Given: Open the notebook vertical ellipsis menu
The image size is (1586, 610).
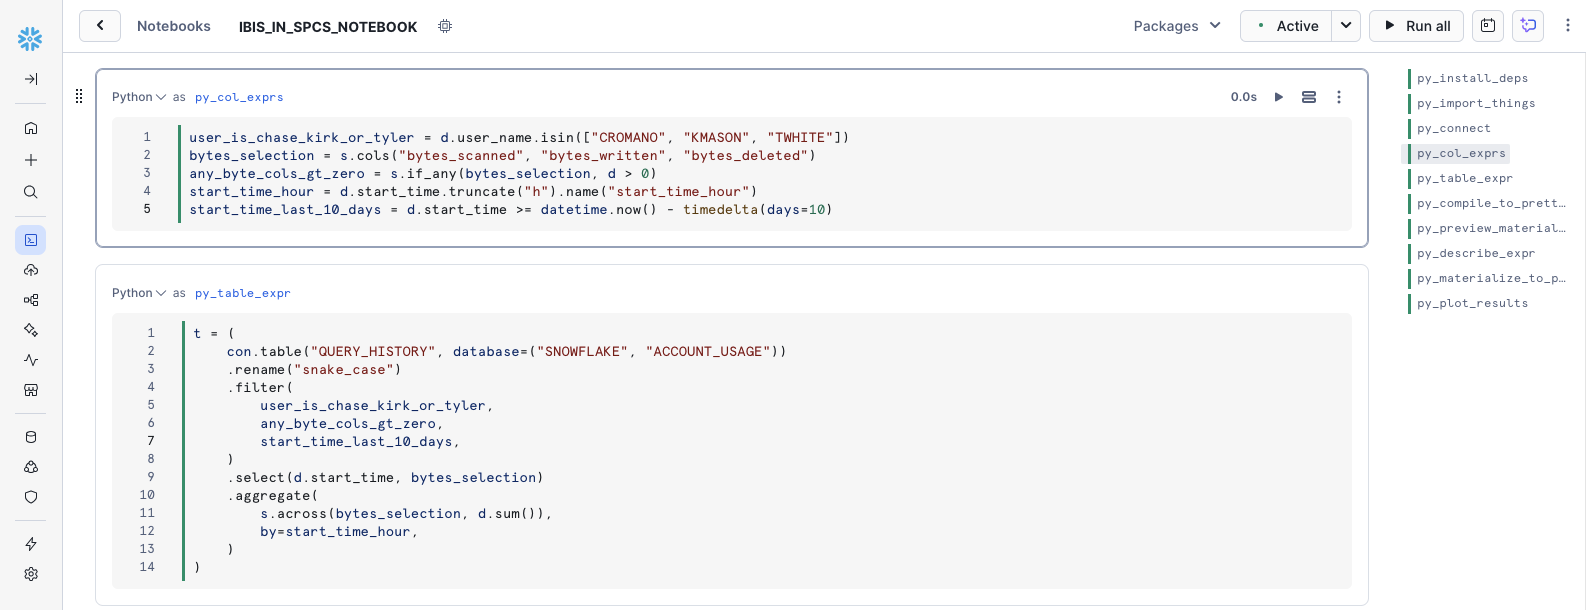Looking at the screenshot, I should [1567, 26].
